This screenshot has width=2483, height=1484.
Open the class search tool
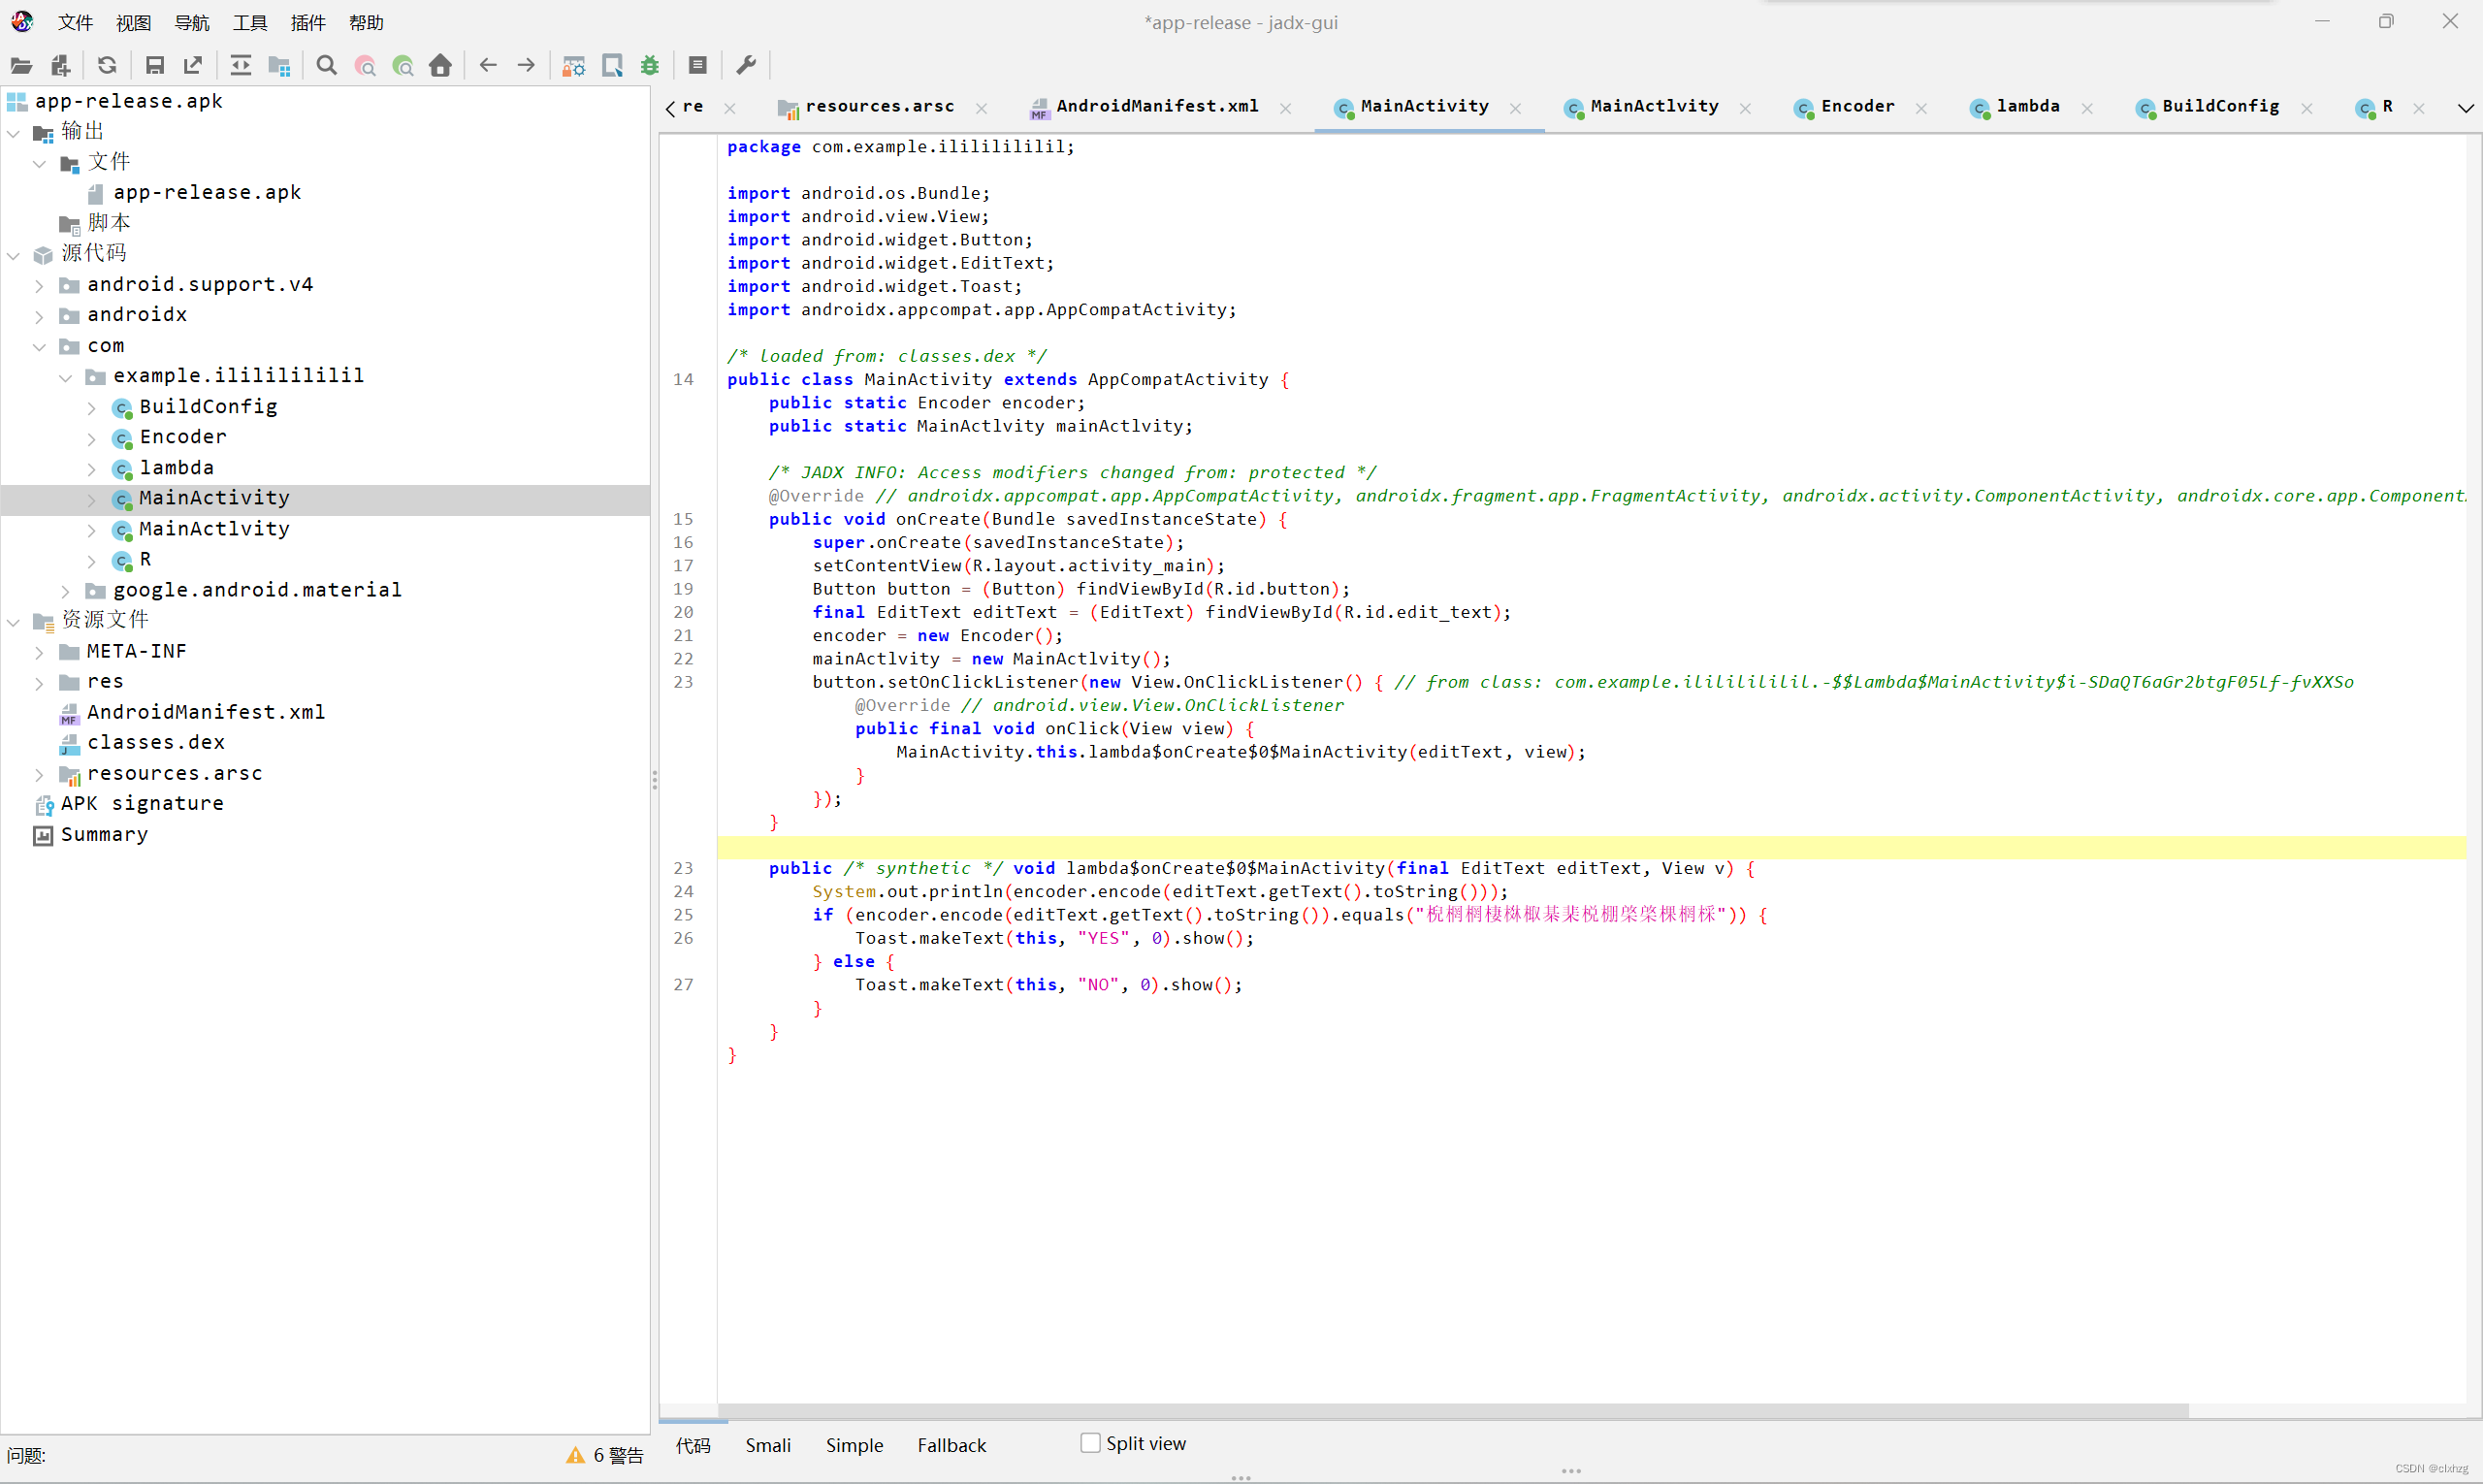click(x=365, y=65)
